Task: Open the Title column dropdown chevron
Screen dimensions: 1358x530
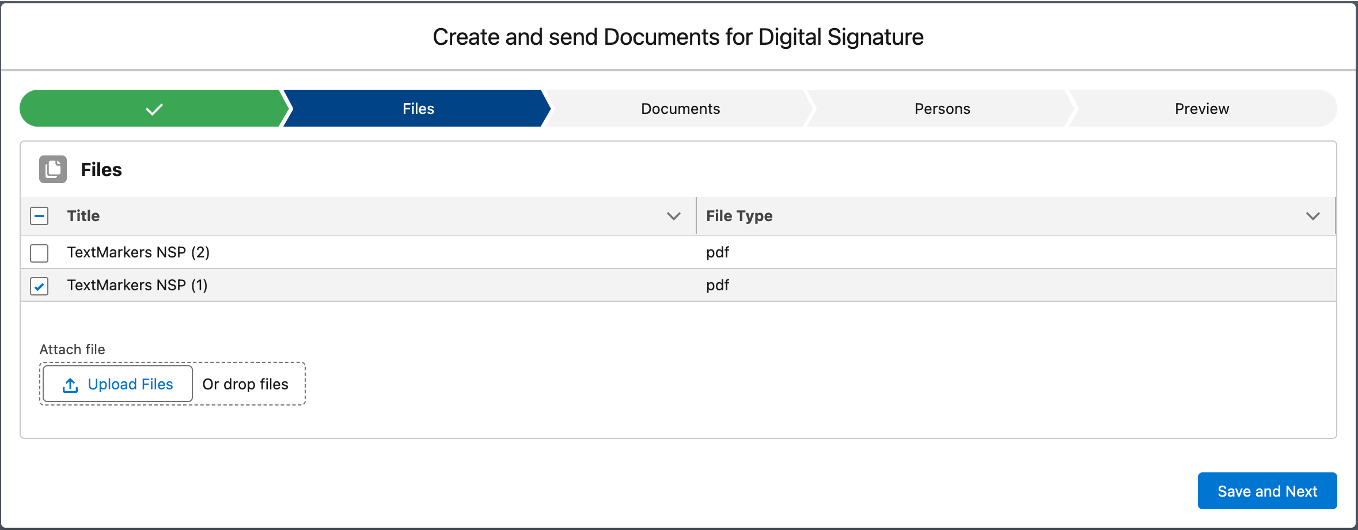Action: tap(674, 216)
